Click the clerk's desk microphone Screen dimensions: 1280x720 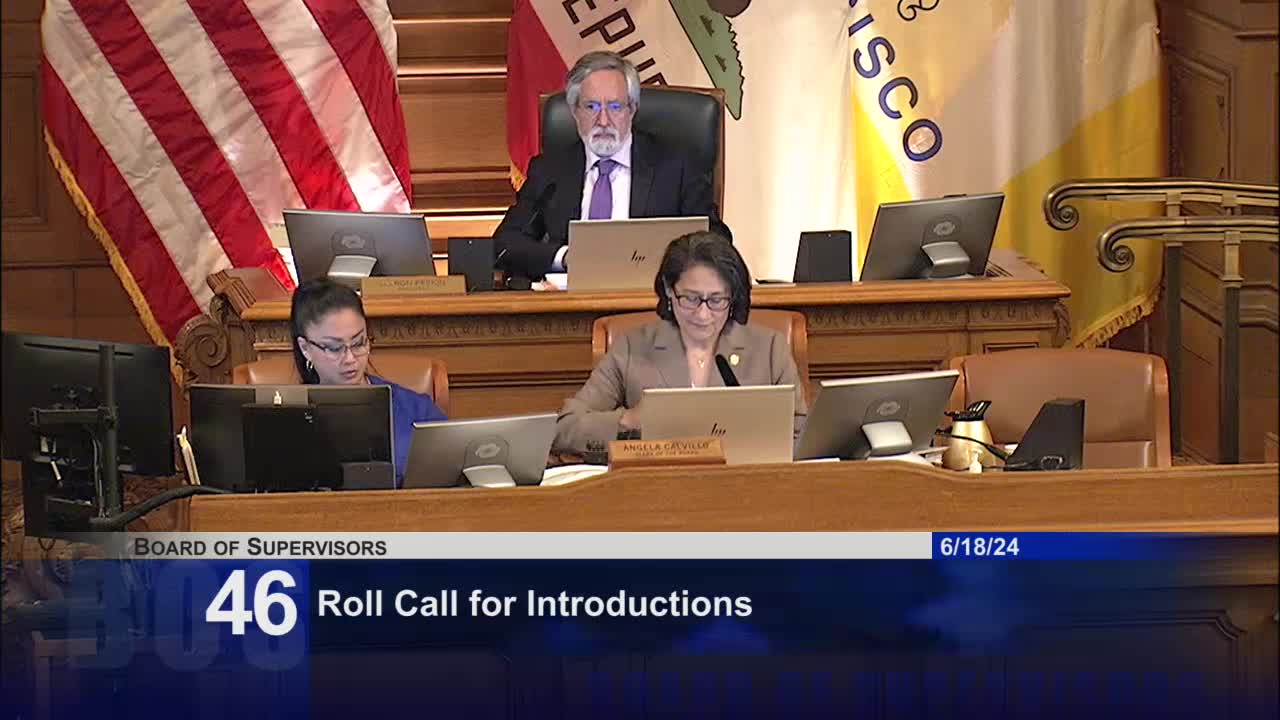[726, 370]
